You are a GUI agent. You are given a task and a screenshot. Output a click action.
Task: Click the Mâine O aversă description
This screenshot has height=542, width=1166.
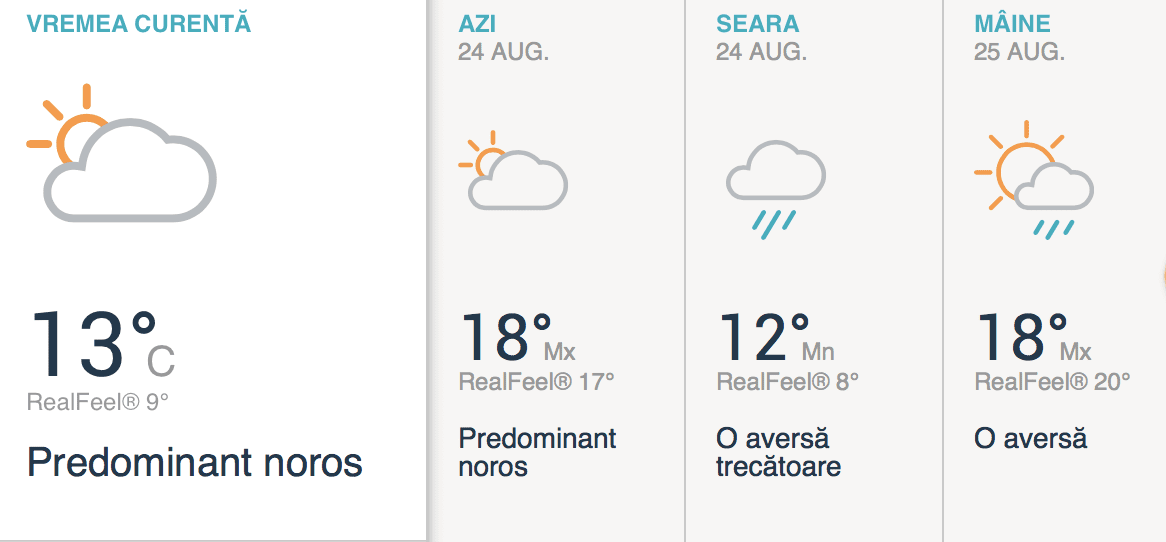point(1030,438)
